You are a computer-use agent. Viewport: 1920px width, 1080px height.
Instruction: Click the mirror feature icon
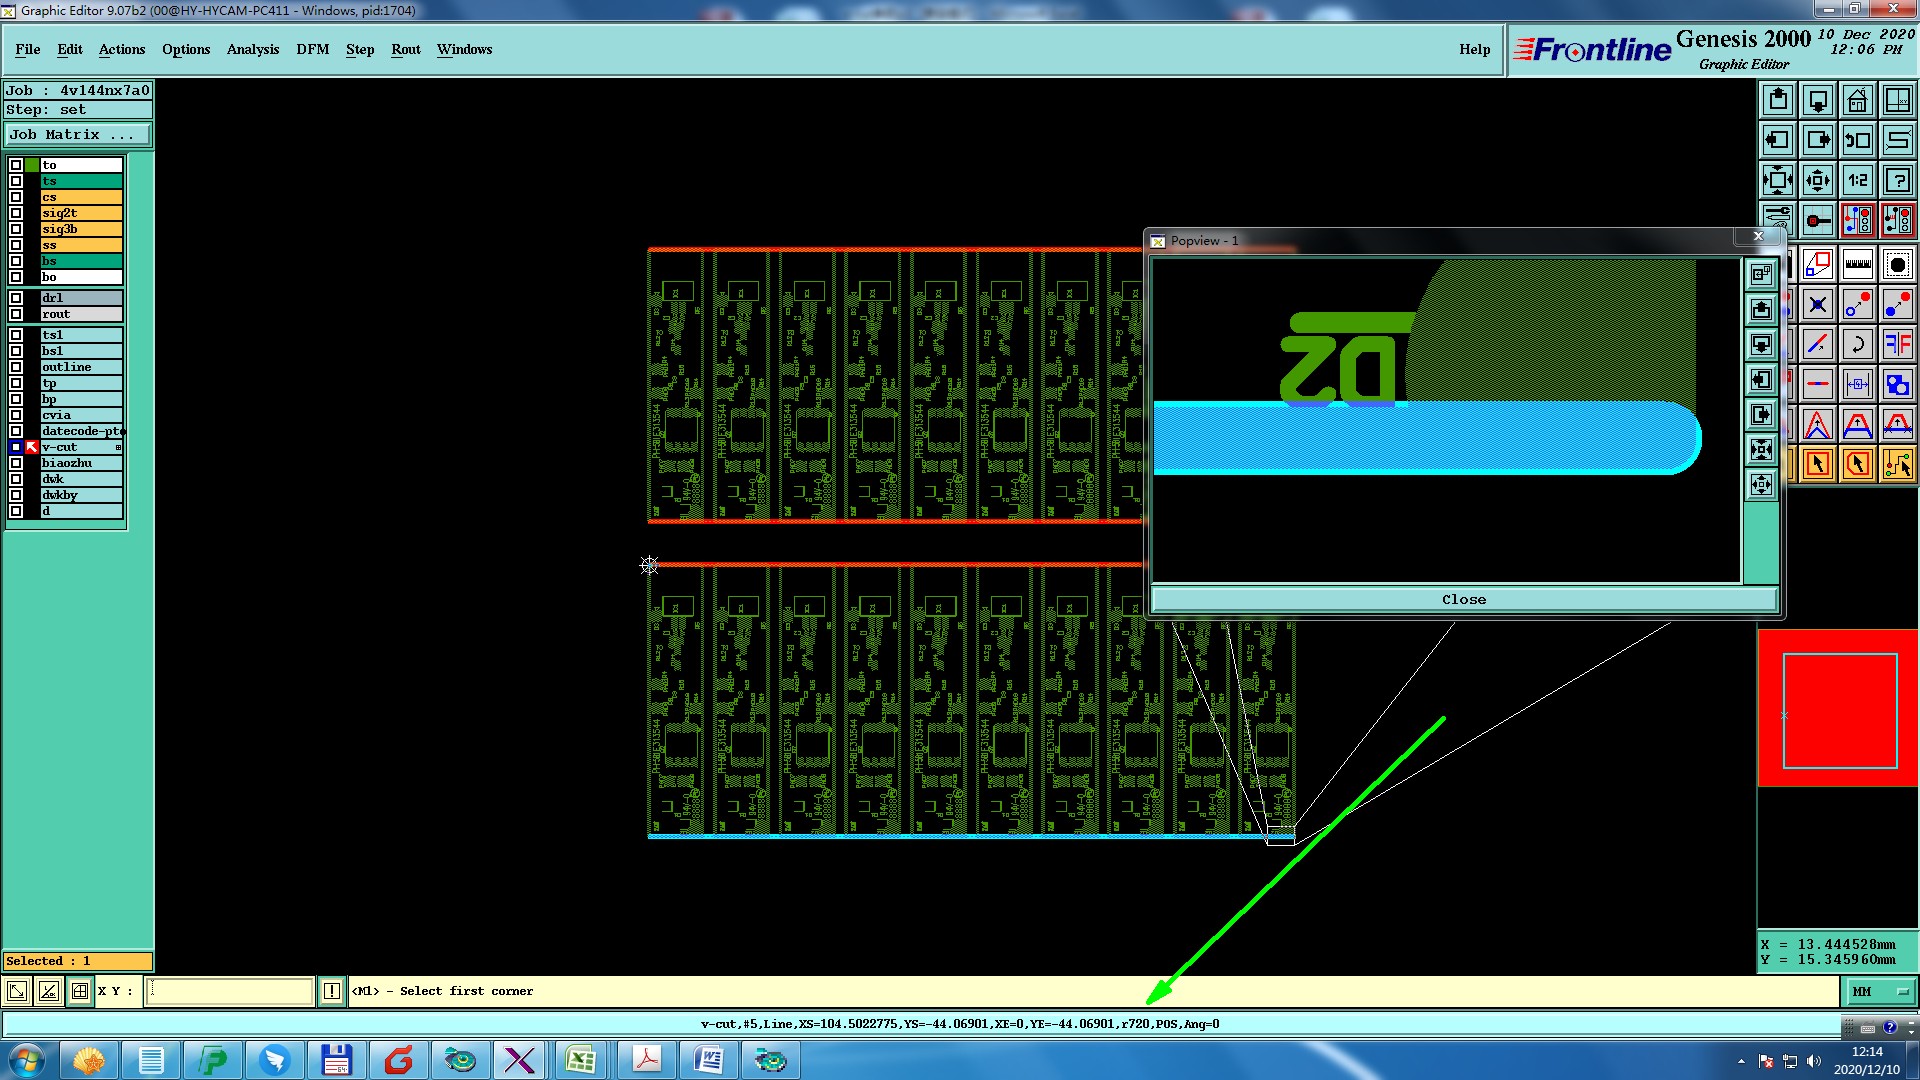coord(1897,345)
